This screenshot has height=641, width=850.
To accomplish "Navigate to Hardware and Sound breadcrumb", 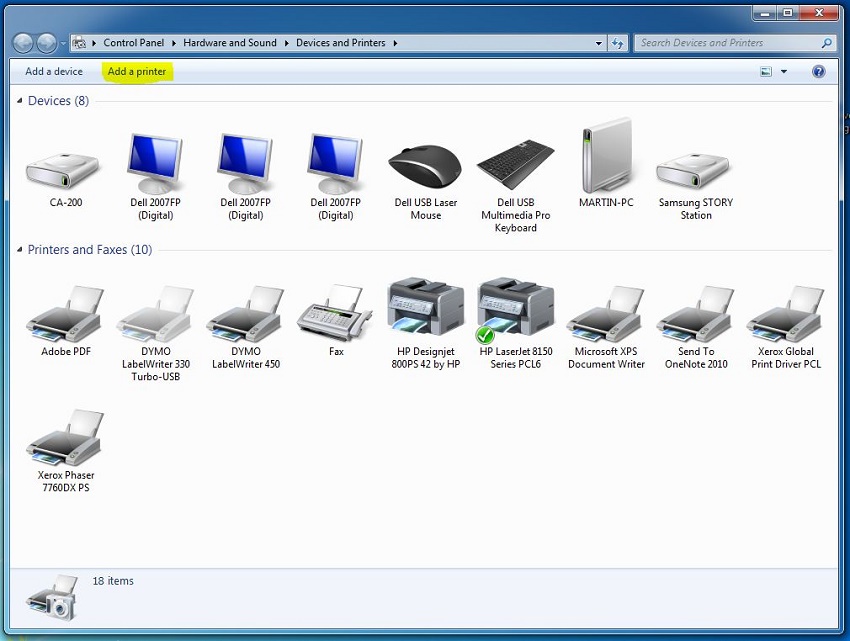I will tap(230, 43).
